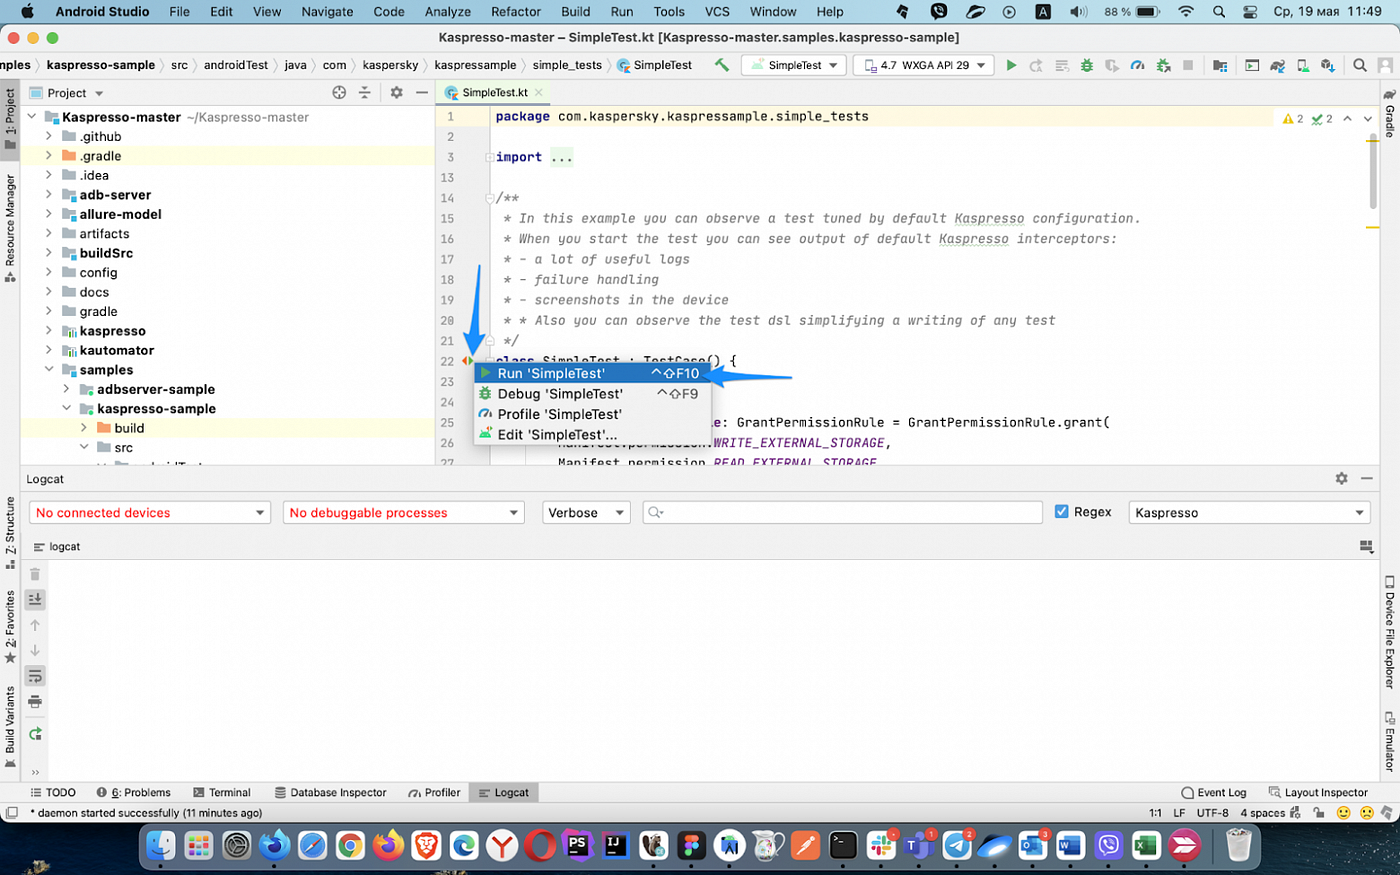Select the kaspresso-sample folder in tree
Viewport: 1400px width, 875px height.
coord(156,409)
